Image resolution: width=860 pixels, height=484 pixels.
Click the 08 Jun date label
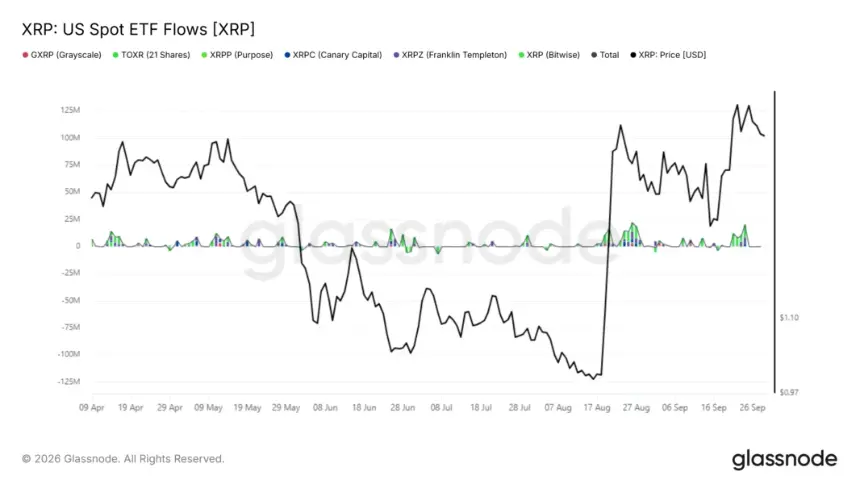325,408
